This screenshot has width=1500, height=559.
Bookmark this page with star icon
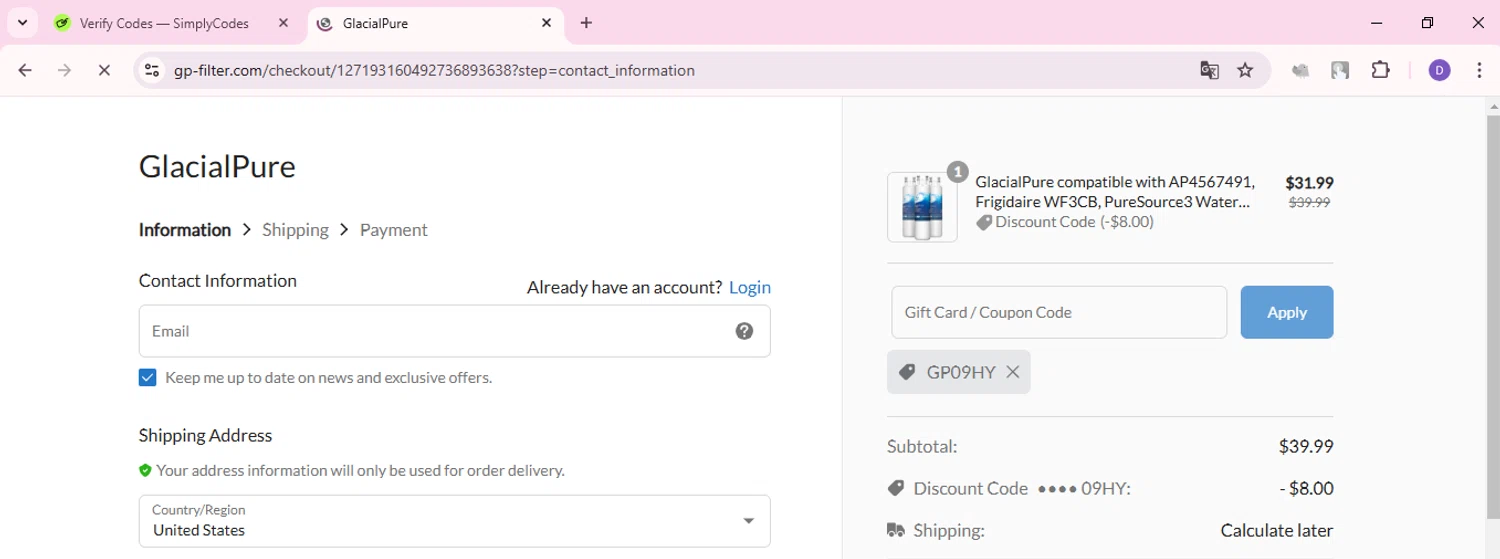[x=1245, y=70]
